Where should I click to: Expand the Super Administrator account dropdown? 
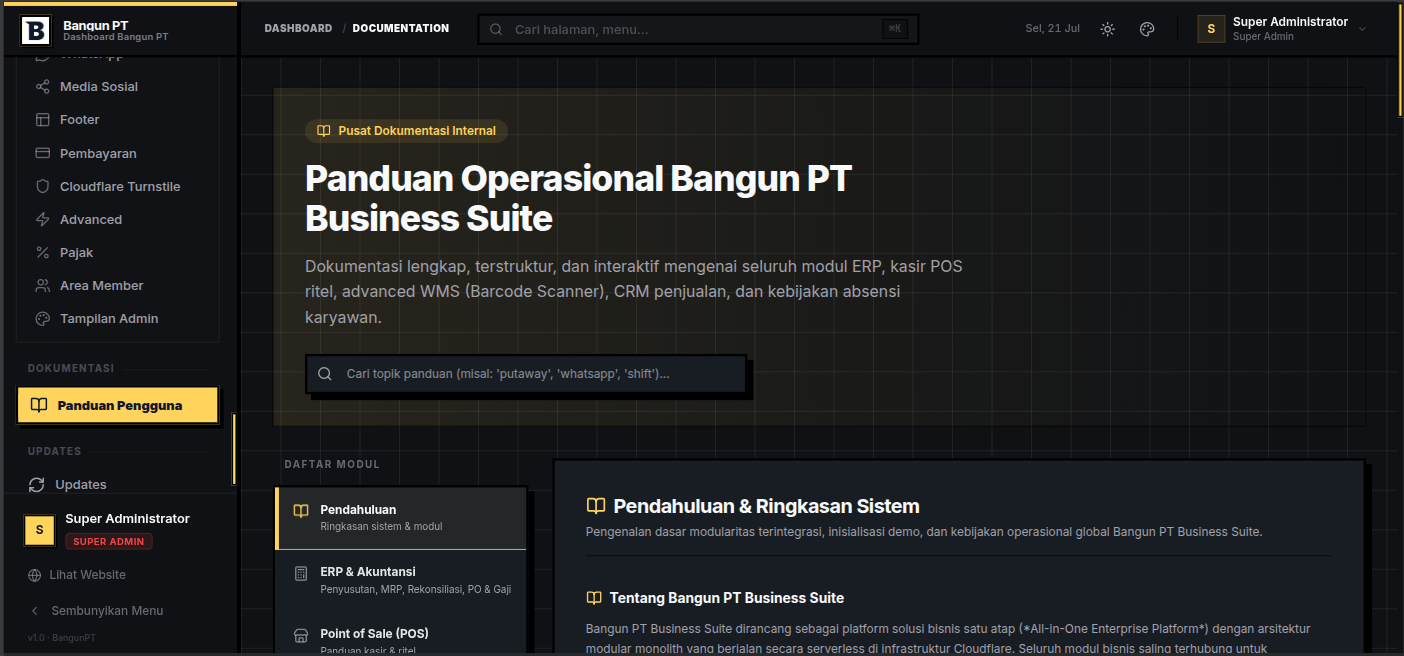pos(1283,29)
